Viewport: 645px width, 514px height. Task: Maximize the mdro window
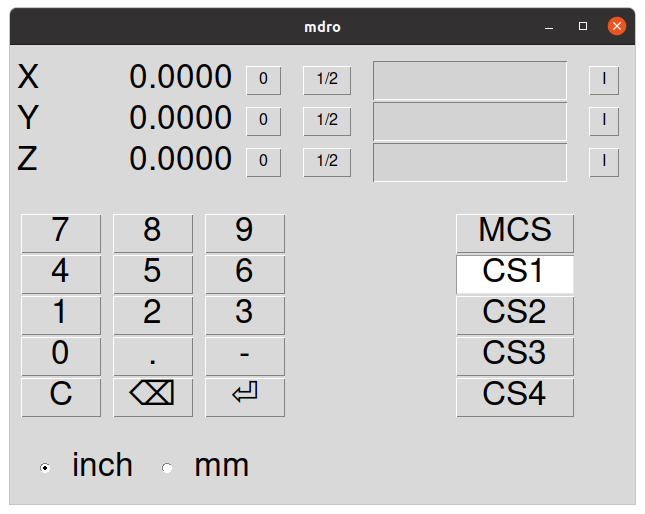583,27
